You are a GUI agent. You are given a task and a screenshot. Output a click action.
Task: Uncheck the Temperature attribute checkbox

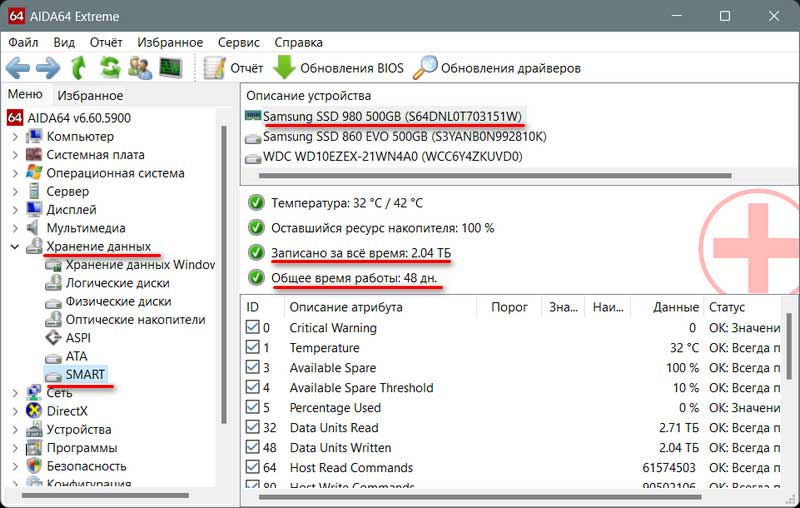pos(253,347)
